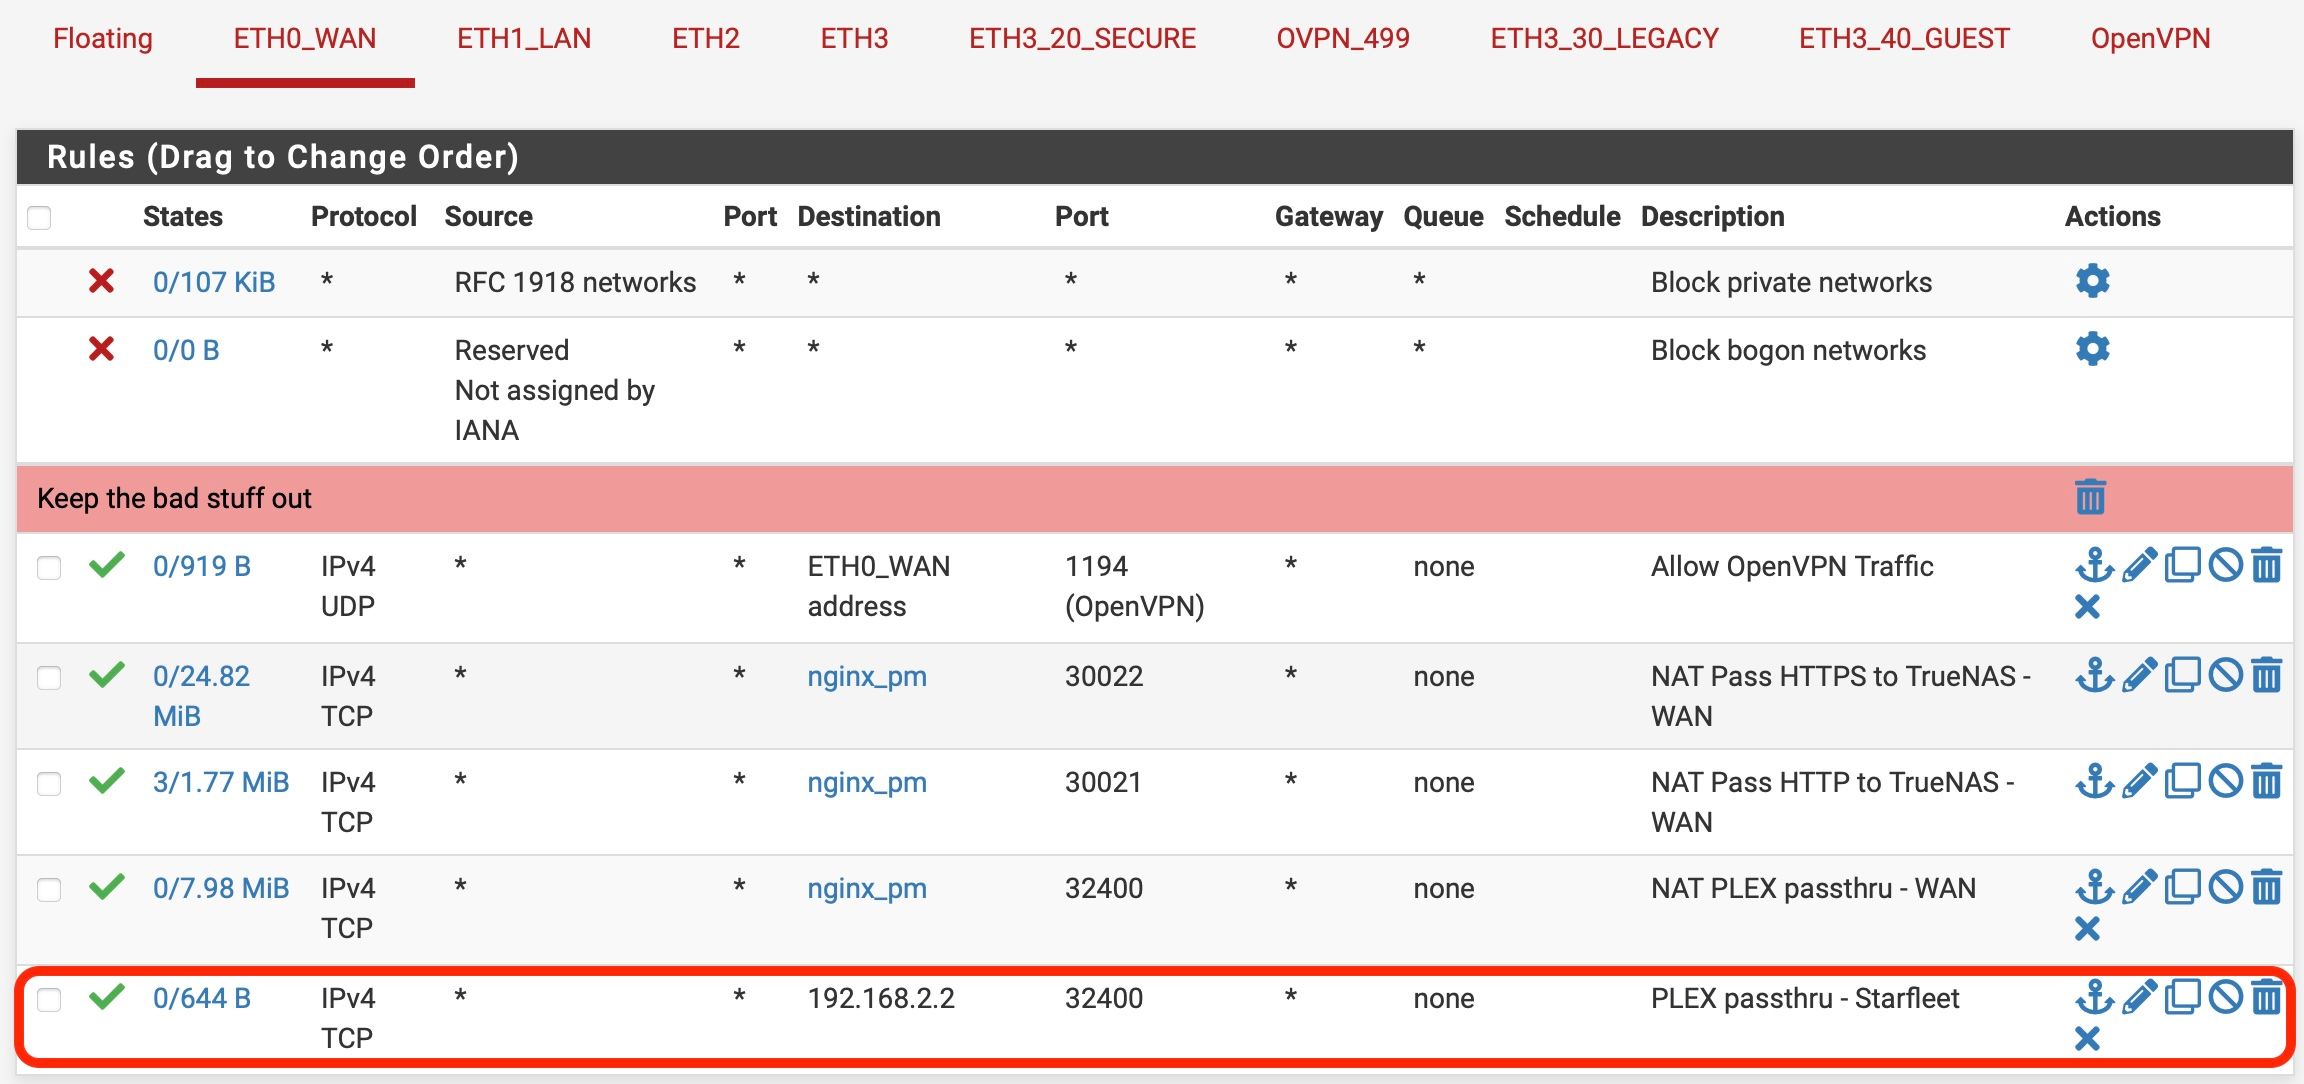Click X icon under PLEX passthru - Starfleet actions
2304x1084 pixels.
click(2087, 1039)
